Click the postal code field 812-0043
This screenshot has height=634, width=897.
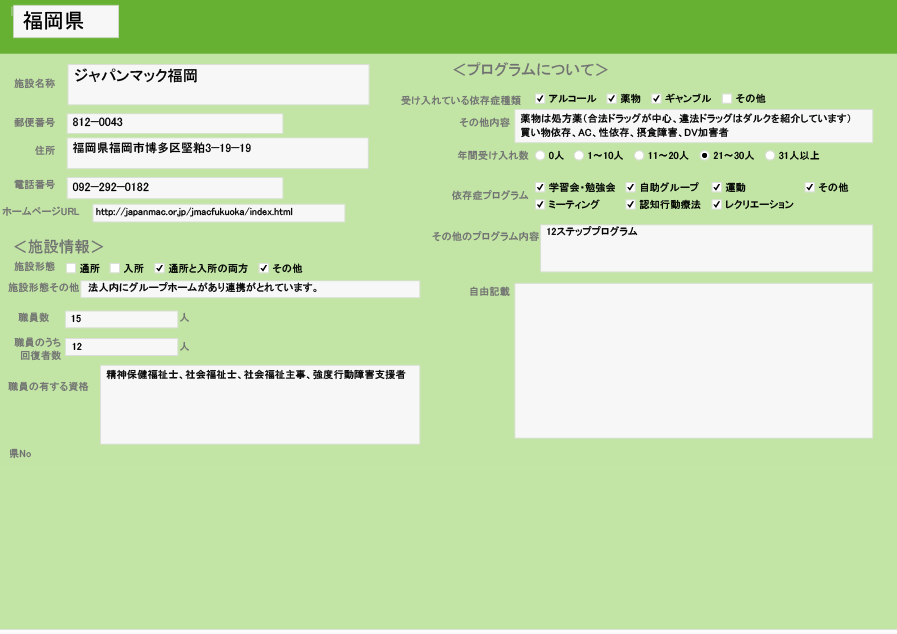point(174,123)
